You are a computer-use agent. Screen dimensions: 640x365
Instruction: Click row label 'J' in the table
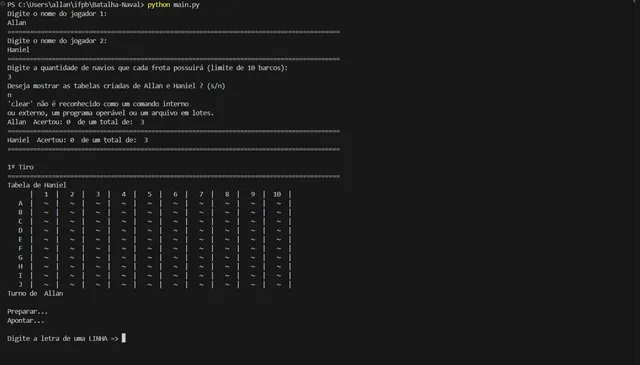coord(20,284)
